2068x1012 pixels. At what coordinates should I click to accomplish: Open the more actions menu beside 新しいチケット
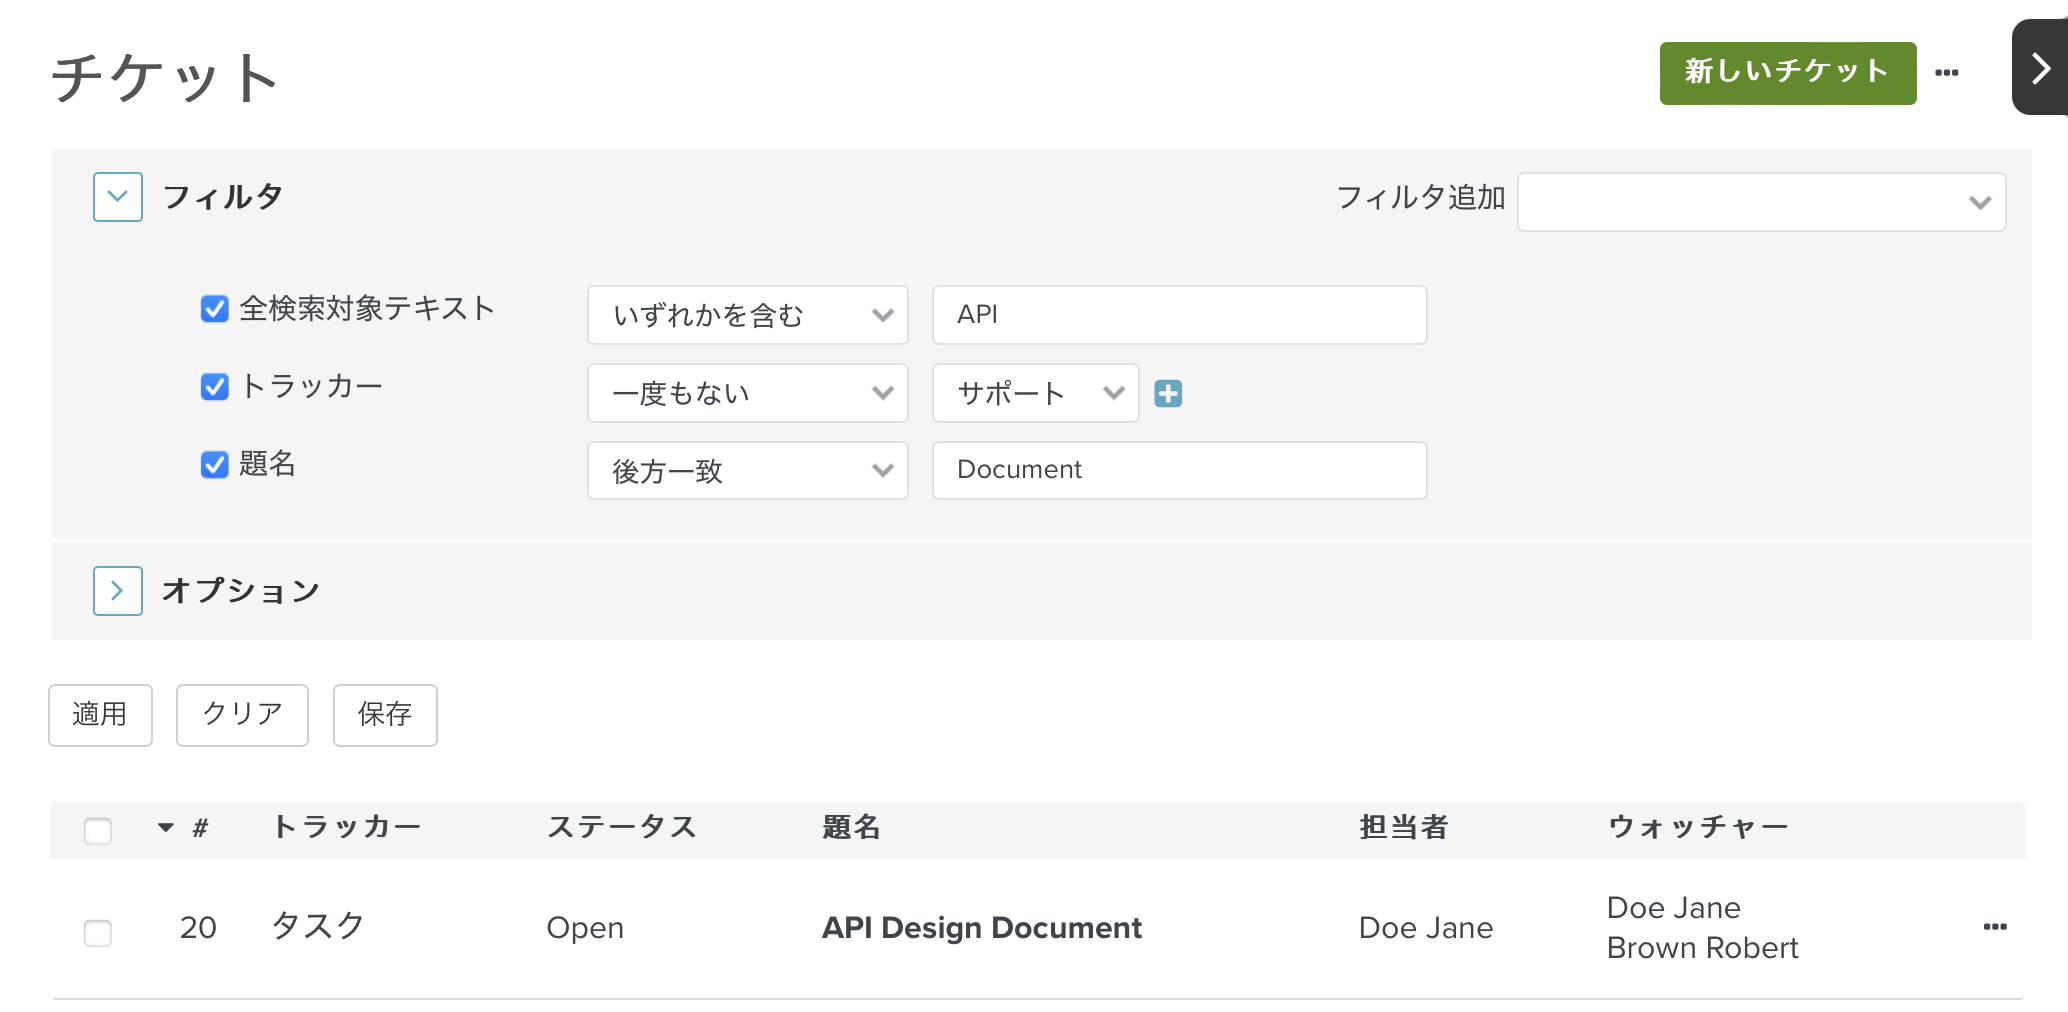1946,73
